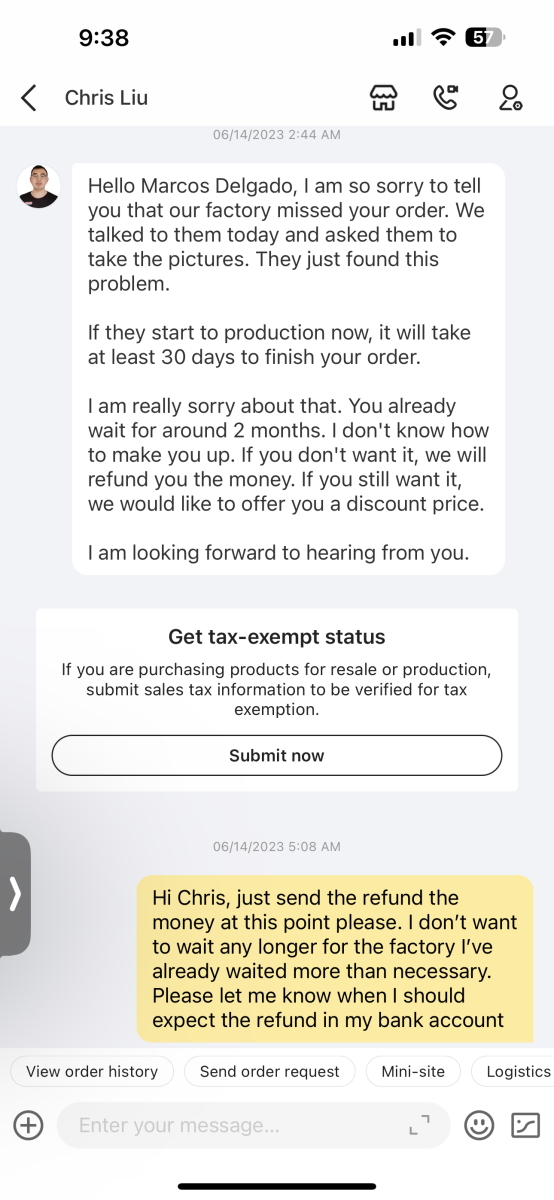
Task: Submit tax information with Submit now
Action: [277, 755]
